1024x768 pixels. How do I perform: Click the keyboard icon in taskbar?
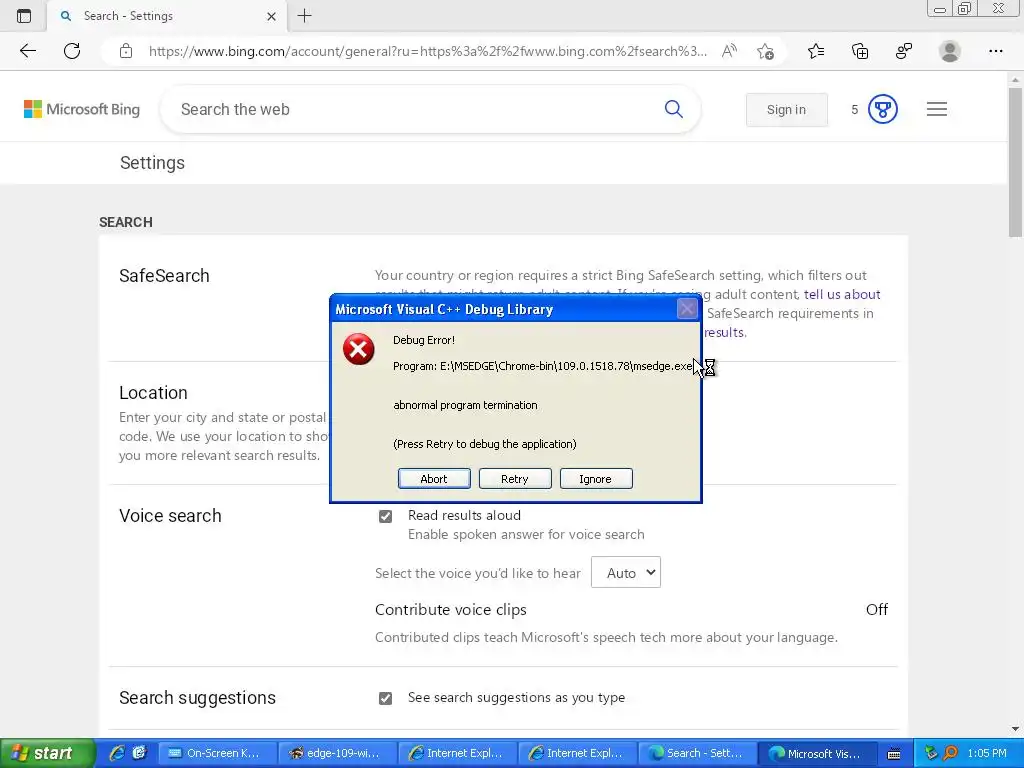point(894,754)
